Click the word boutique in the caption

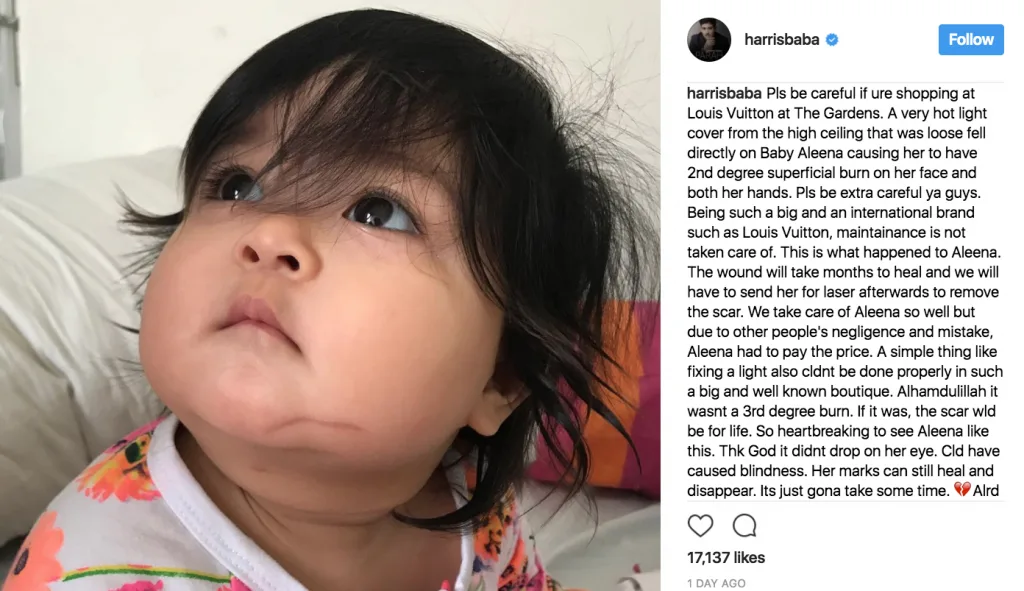tap(867, 391)
